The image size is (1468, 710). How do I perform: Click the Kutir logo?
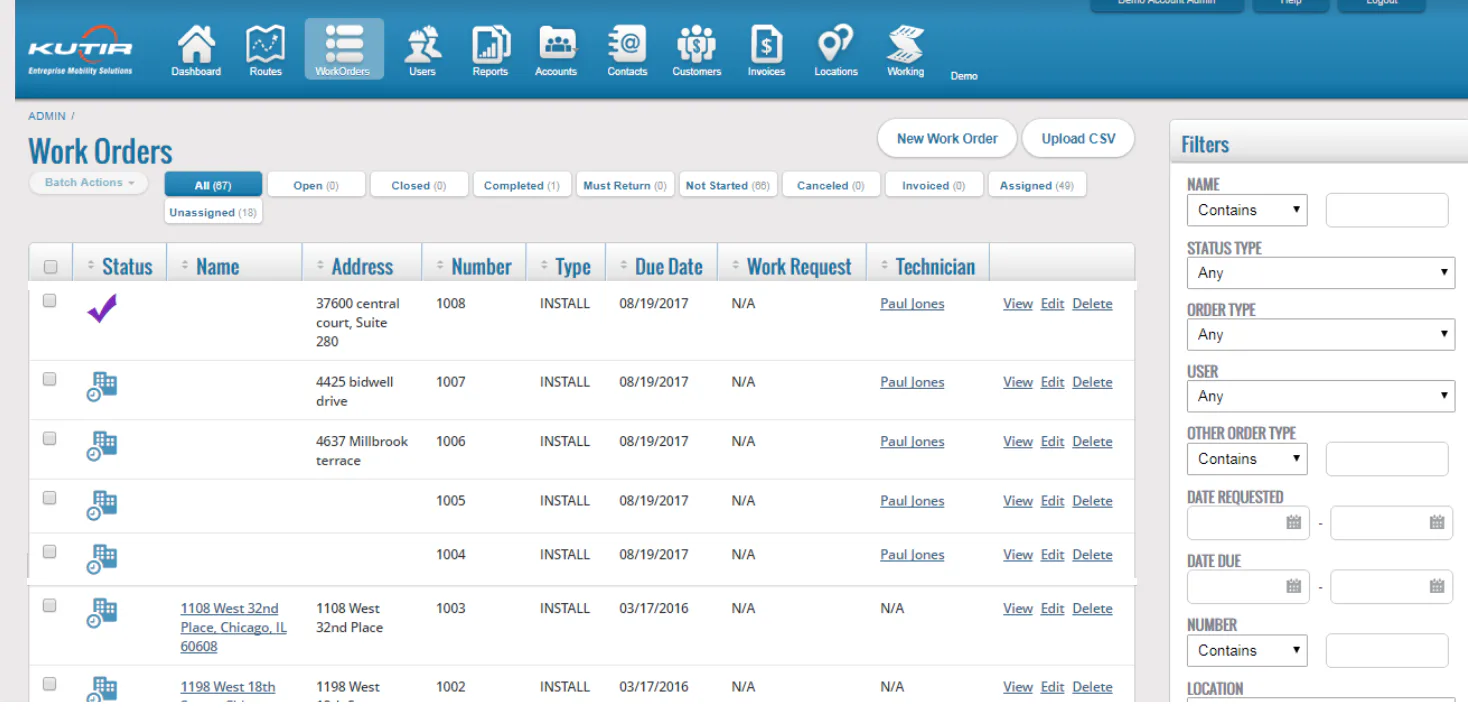(80, 52)
